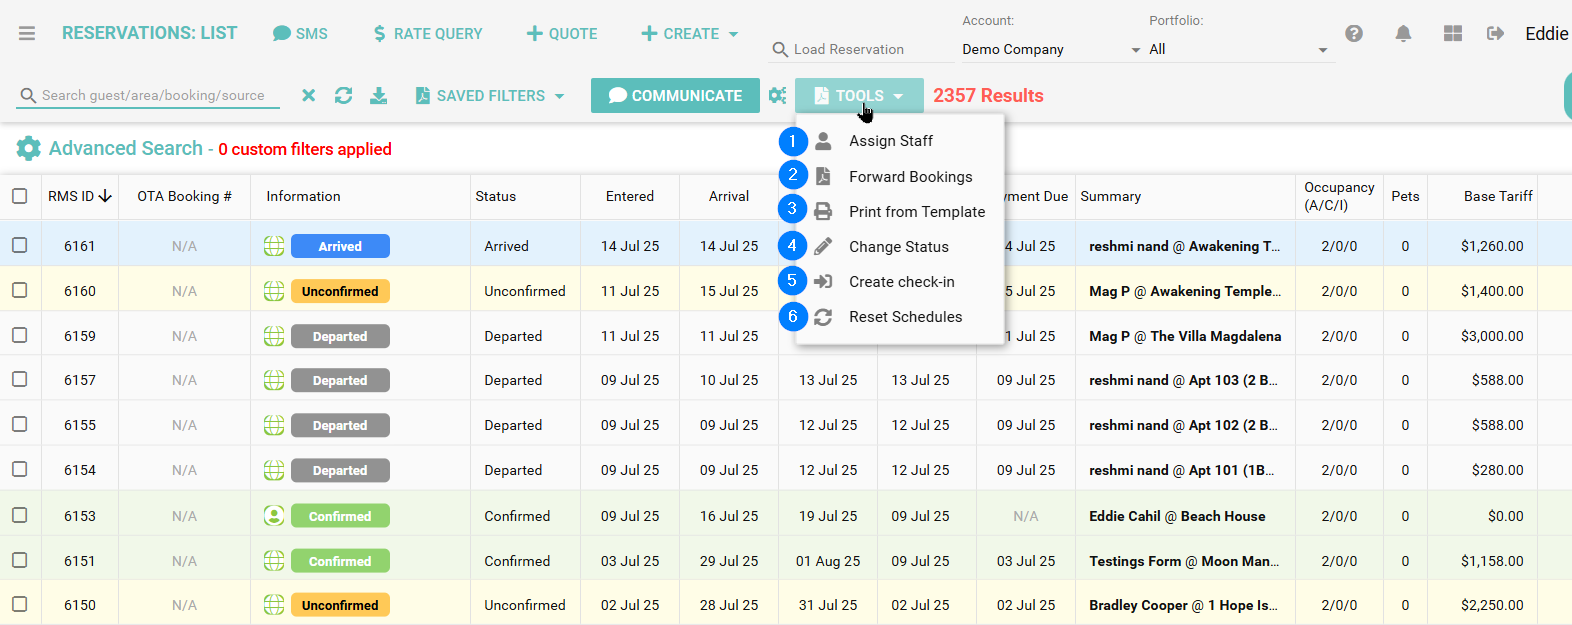This screenshot has height=625, width=1572.
Task: Refresh the reservations list
Action: [343, 96]
